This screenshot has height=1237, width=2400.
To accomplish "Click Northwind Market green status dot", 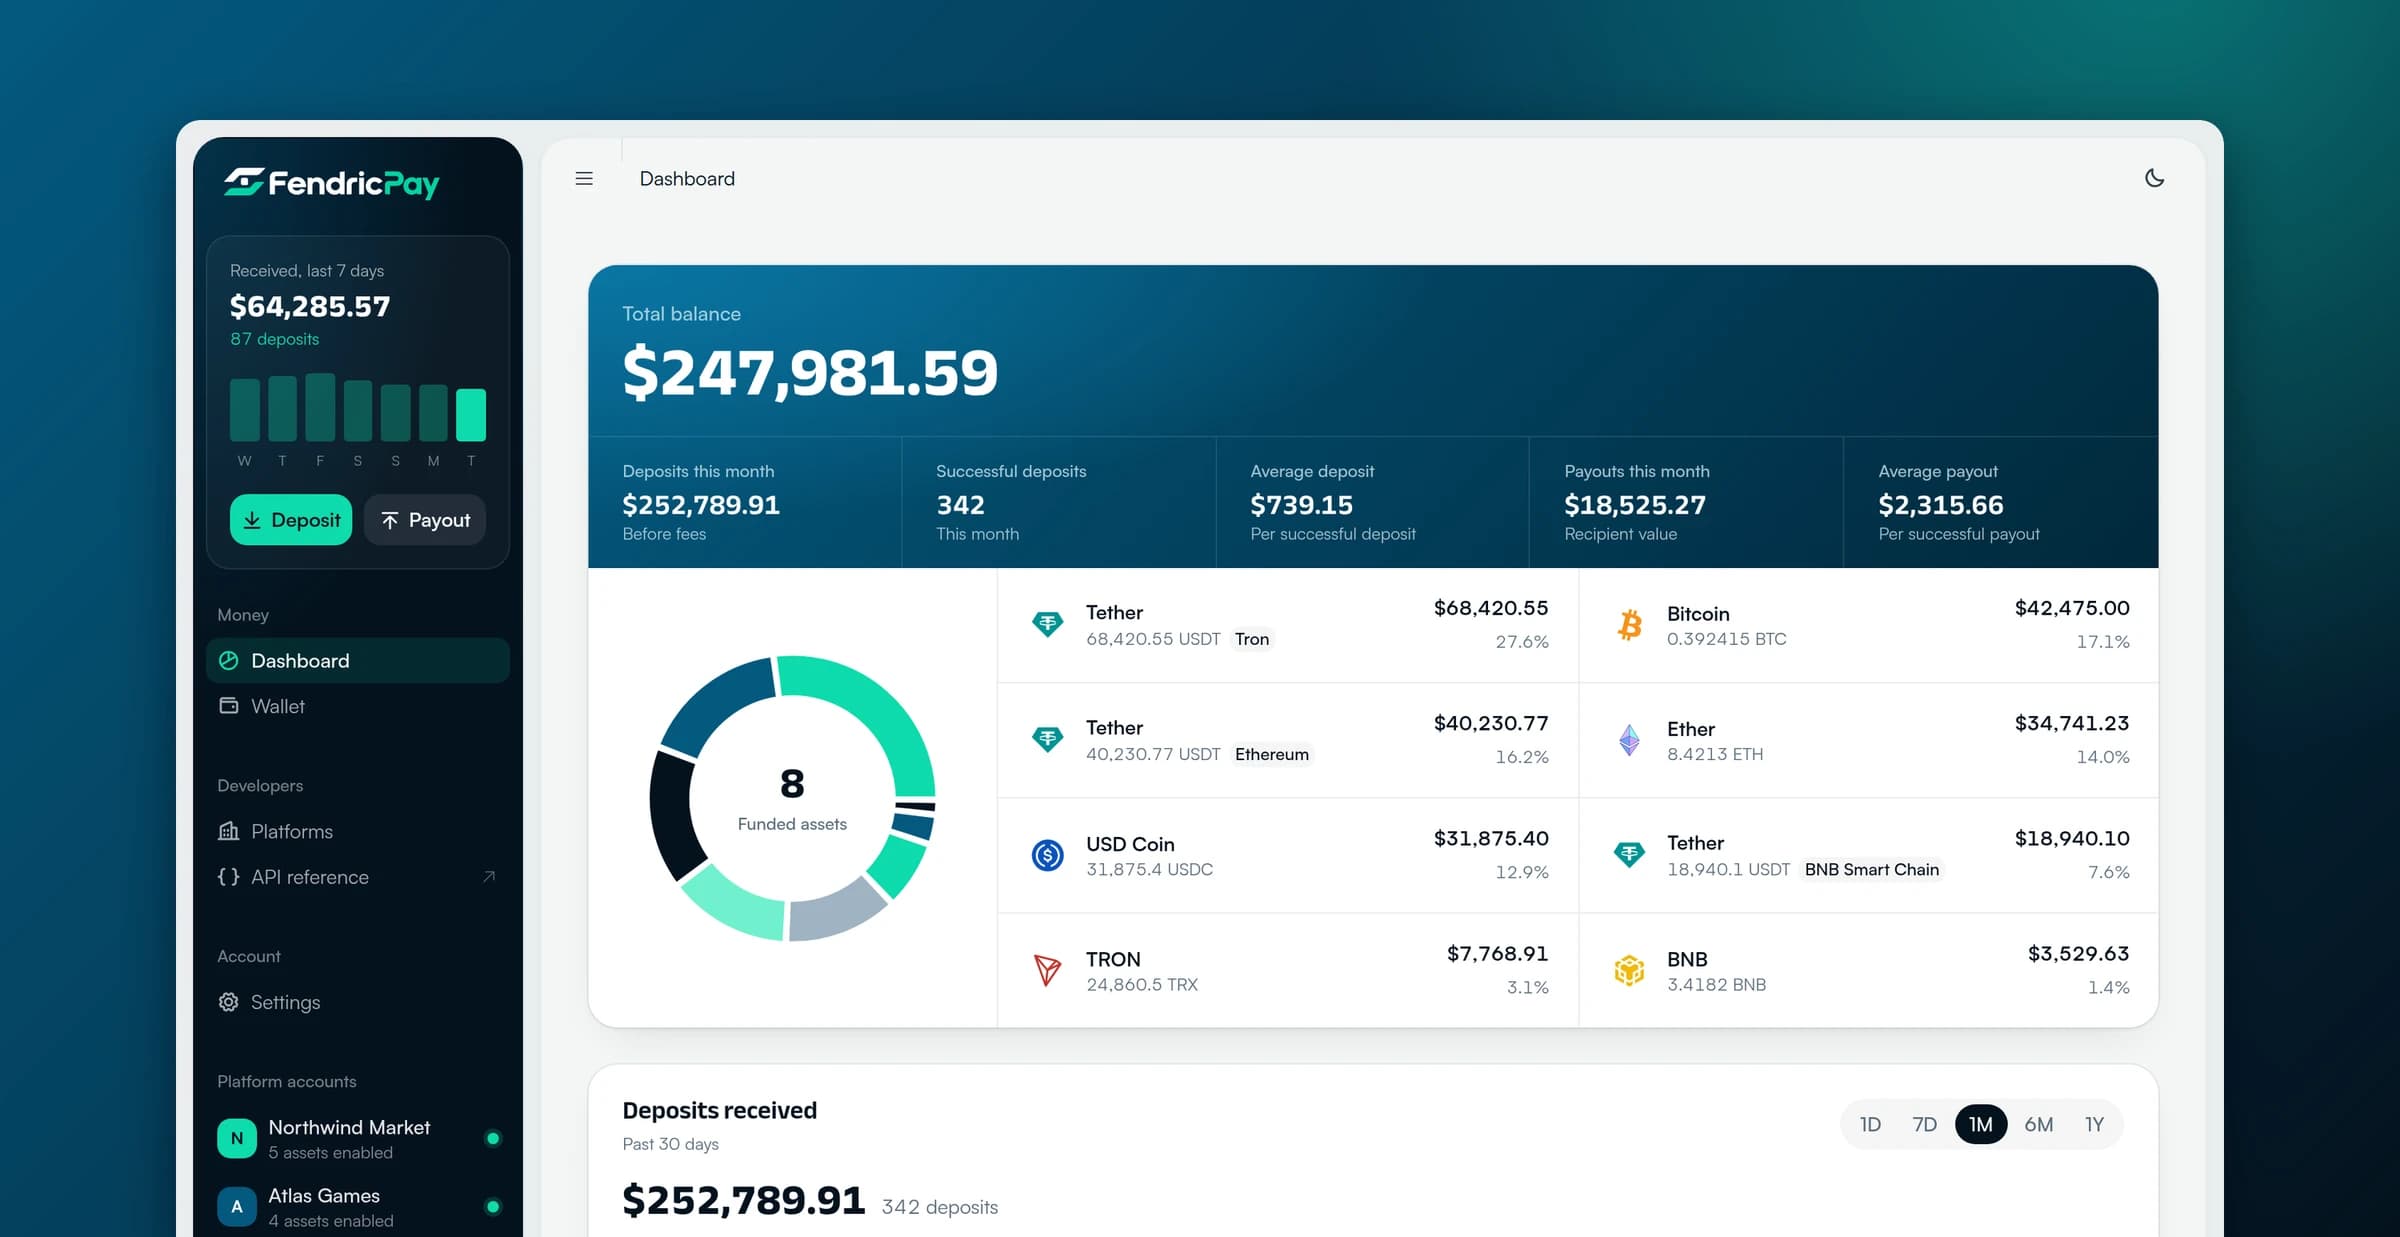I will coord(493,1138).
